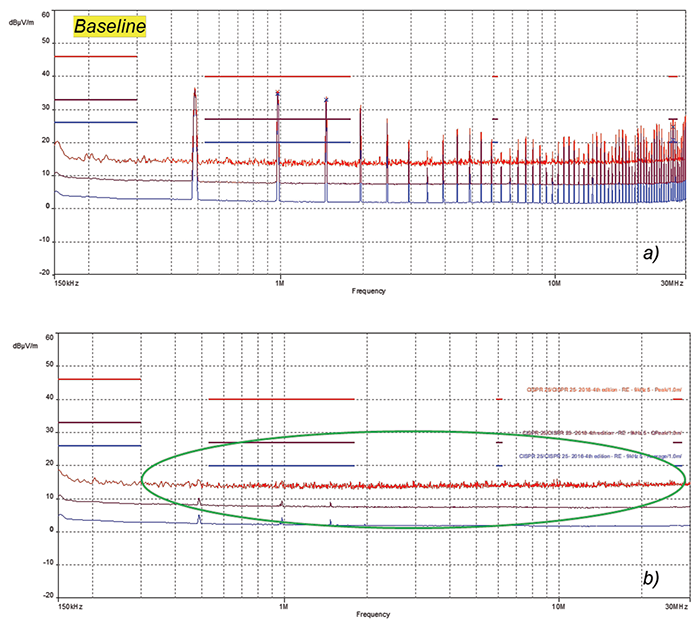Click the 150kHz label on lower chart
The height and width of the screenshot is (624, 700).
click(71, 604)
